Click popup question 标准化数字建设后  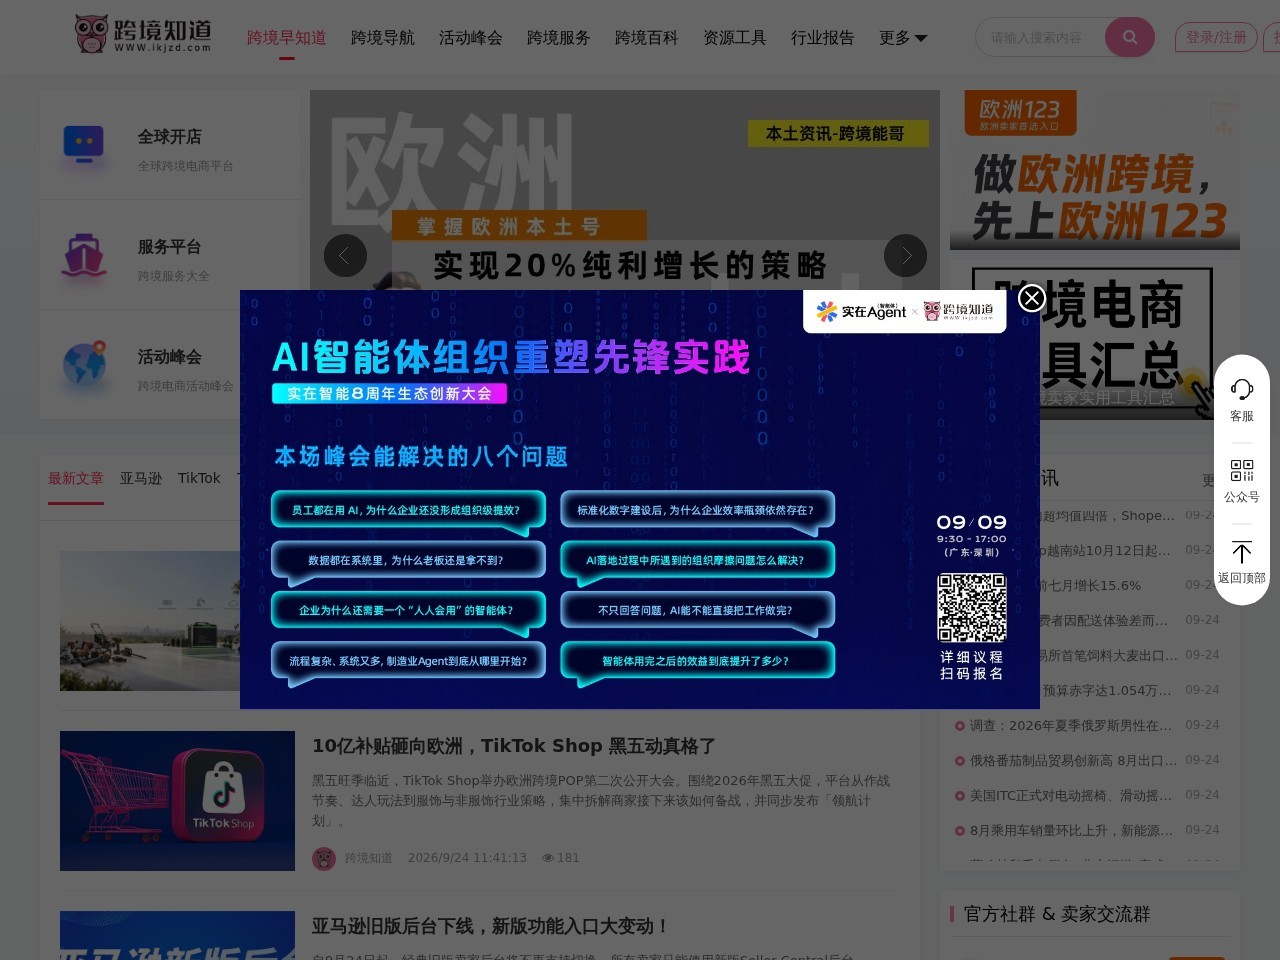click(697, 510)
